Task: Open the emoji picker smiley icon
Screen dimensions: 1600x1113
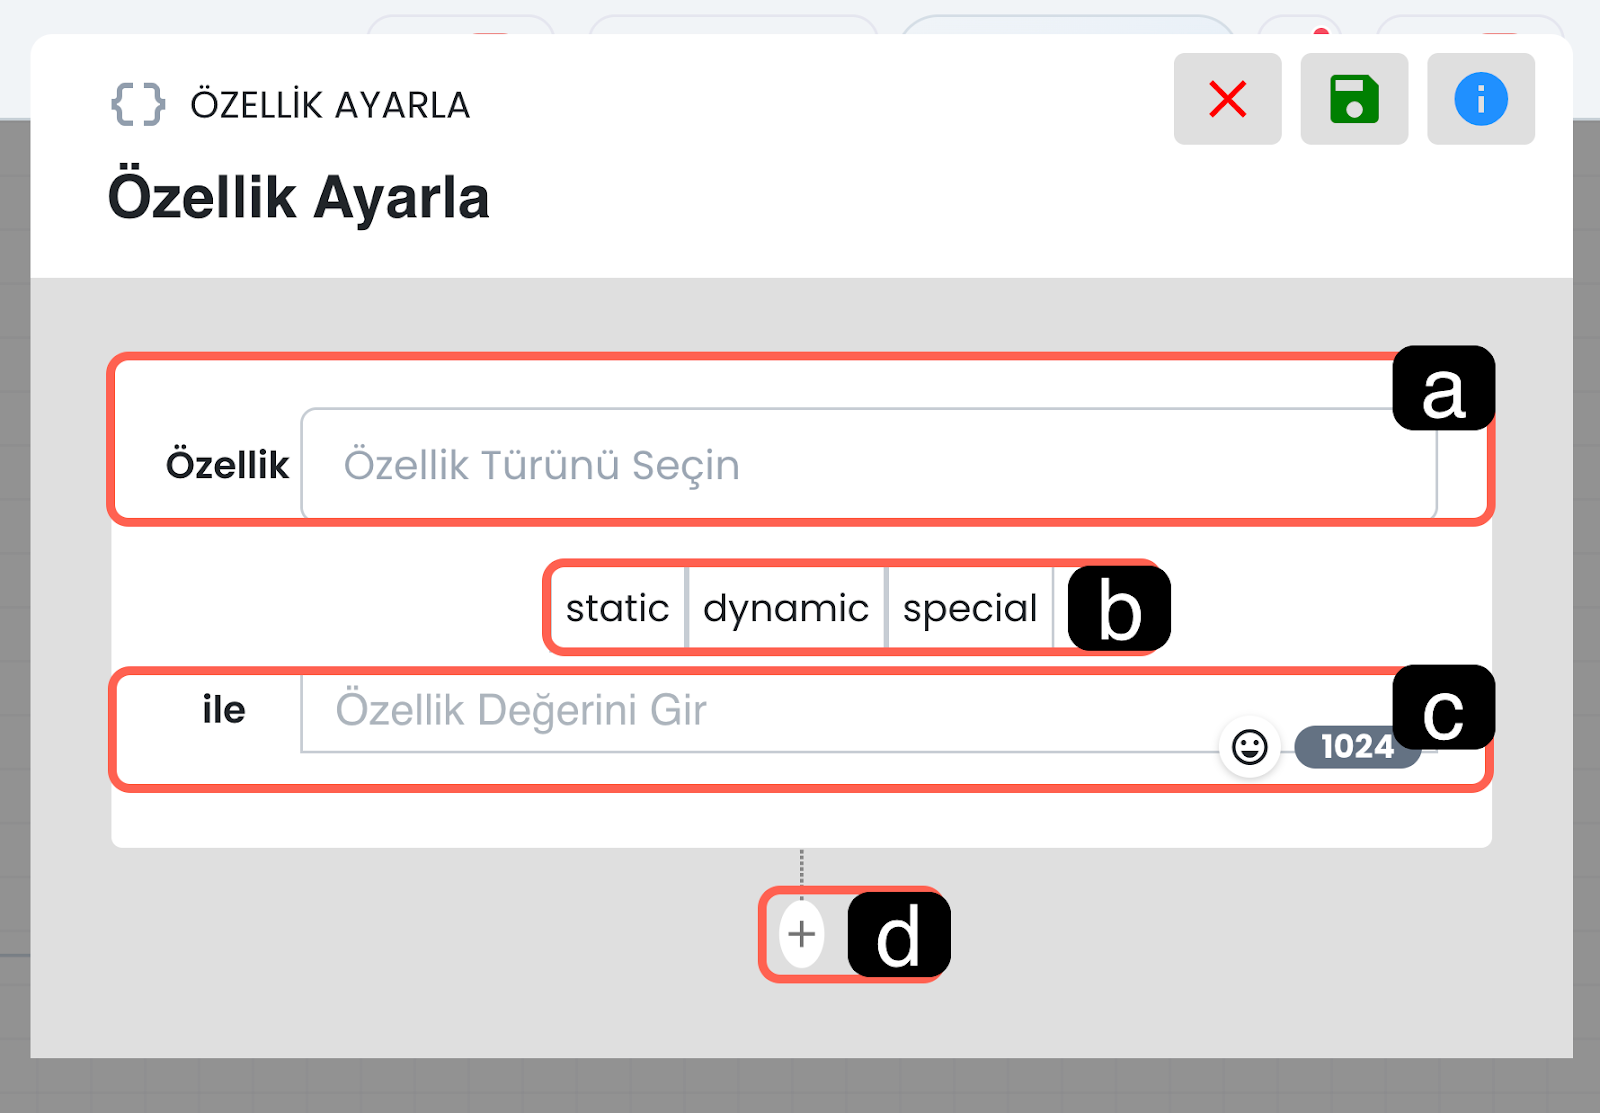Action: coord(1249,747)
